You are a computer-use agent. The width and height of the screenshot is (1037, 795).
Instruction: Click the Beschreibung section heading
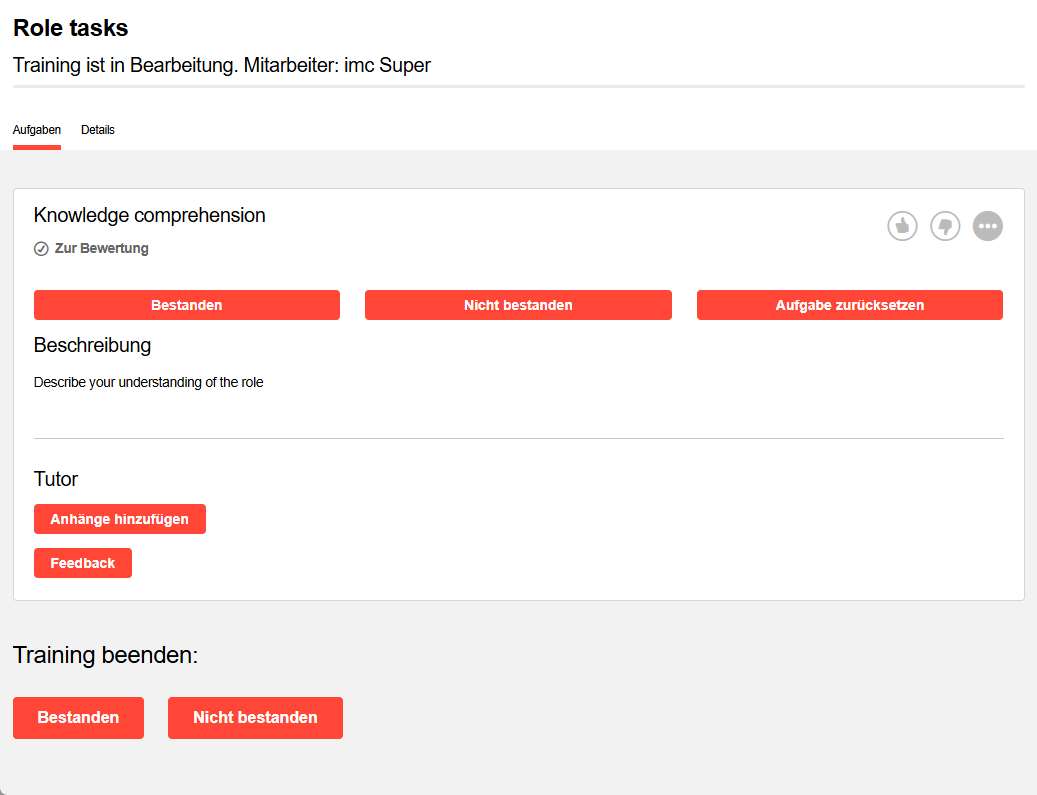click(x=92, y=345)
